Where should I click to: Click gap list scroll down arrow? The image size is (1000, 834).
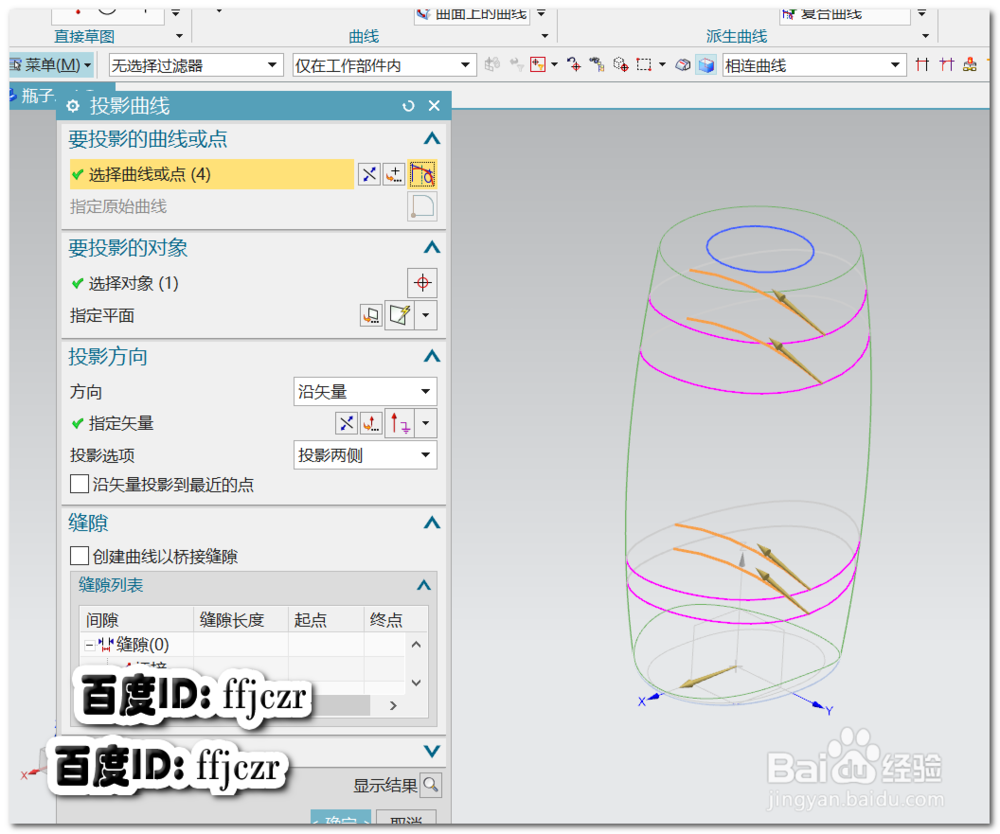point(416,683)
